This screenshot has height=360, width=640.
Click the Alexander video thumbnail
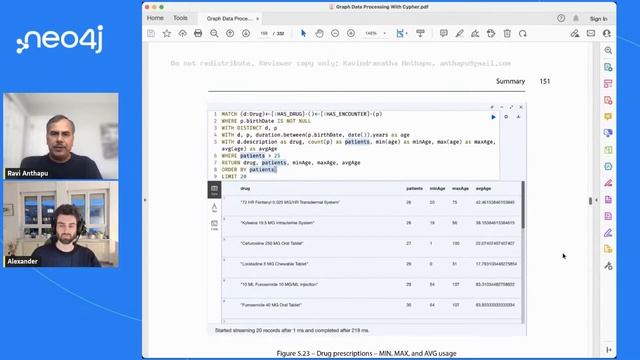(61, 224)
